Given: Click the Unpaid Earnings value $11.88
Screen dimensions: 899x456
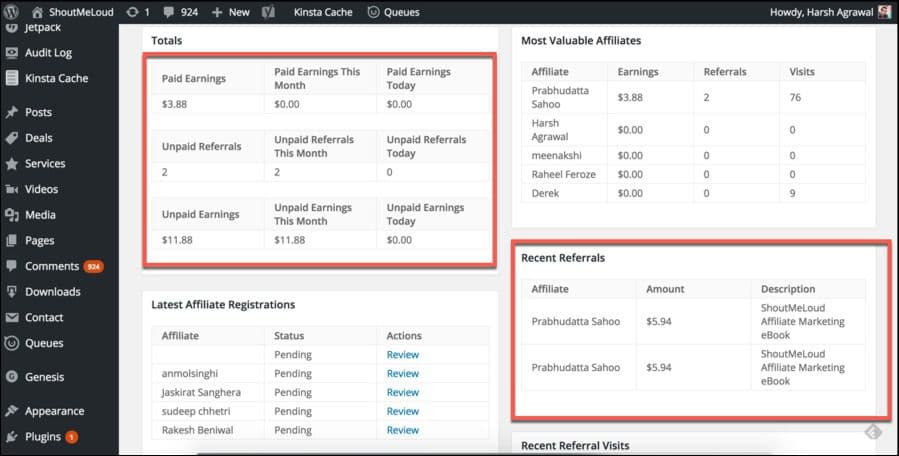Looking at the screenshot, I should [x=177, y=240].
